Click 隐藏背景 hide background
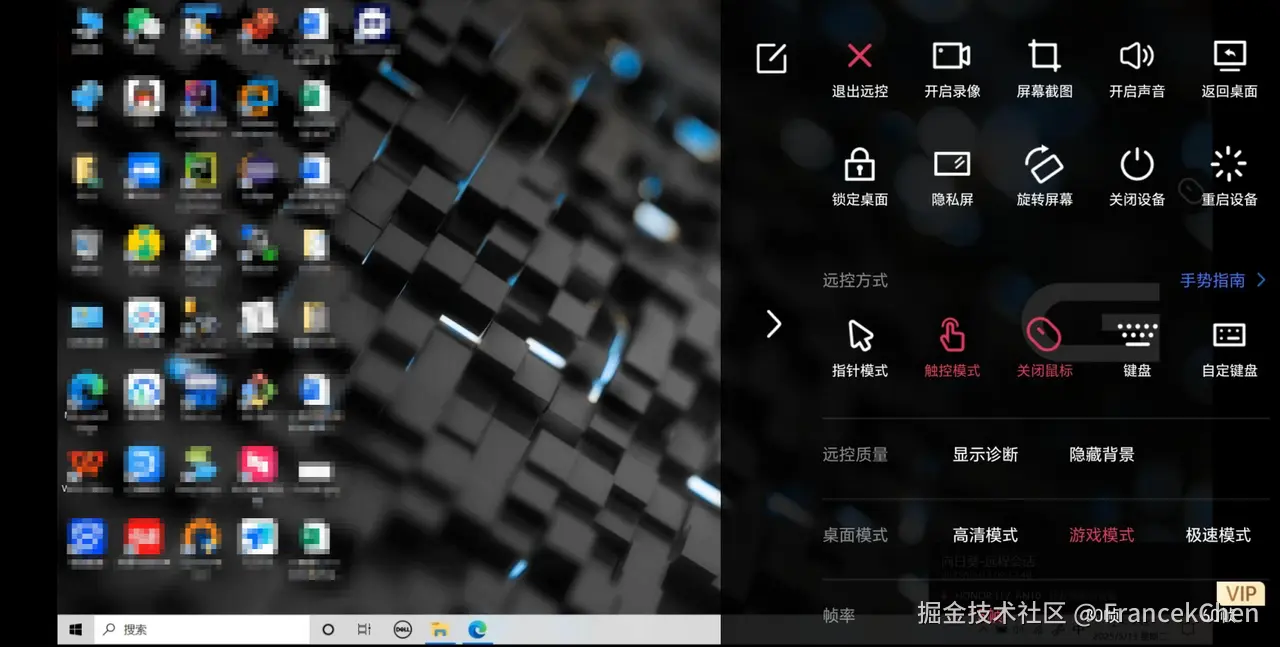 1102,454
